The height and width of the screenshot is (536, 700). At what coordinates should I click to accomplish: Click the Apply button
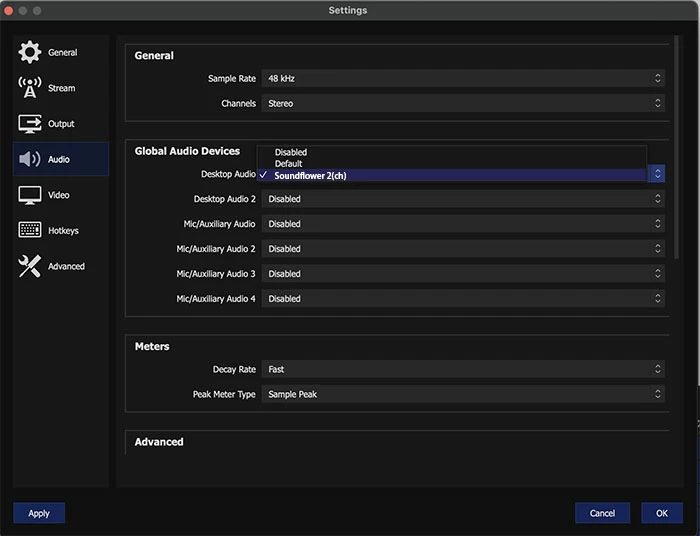[x=39, y=513]
